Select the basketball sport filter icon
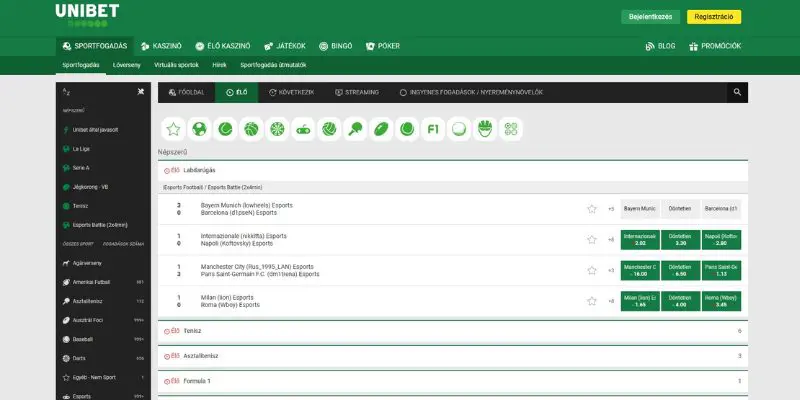This screenshot has height=400, width=800. 251,129
